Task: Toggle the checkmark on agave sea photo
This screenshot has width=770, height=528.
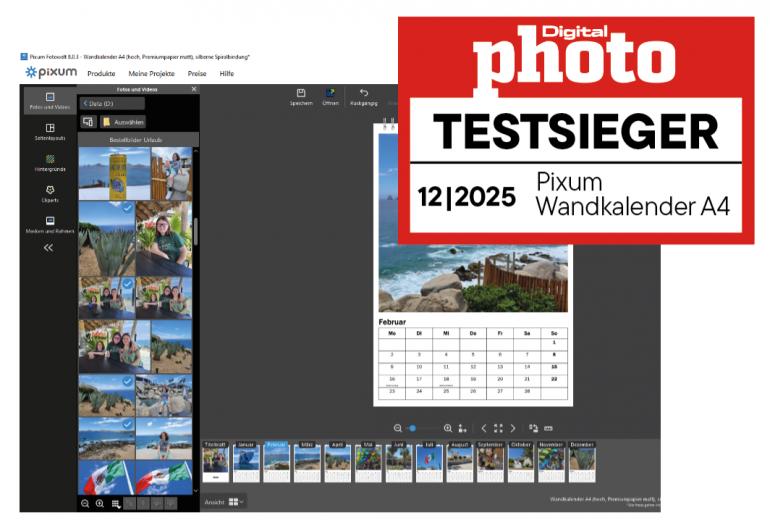Action: 127,208
